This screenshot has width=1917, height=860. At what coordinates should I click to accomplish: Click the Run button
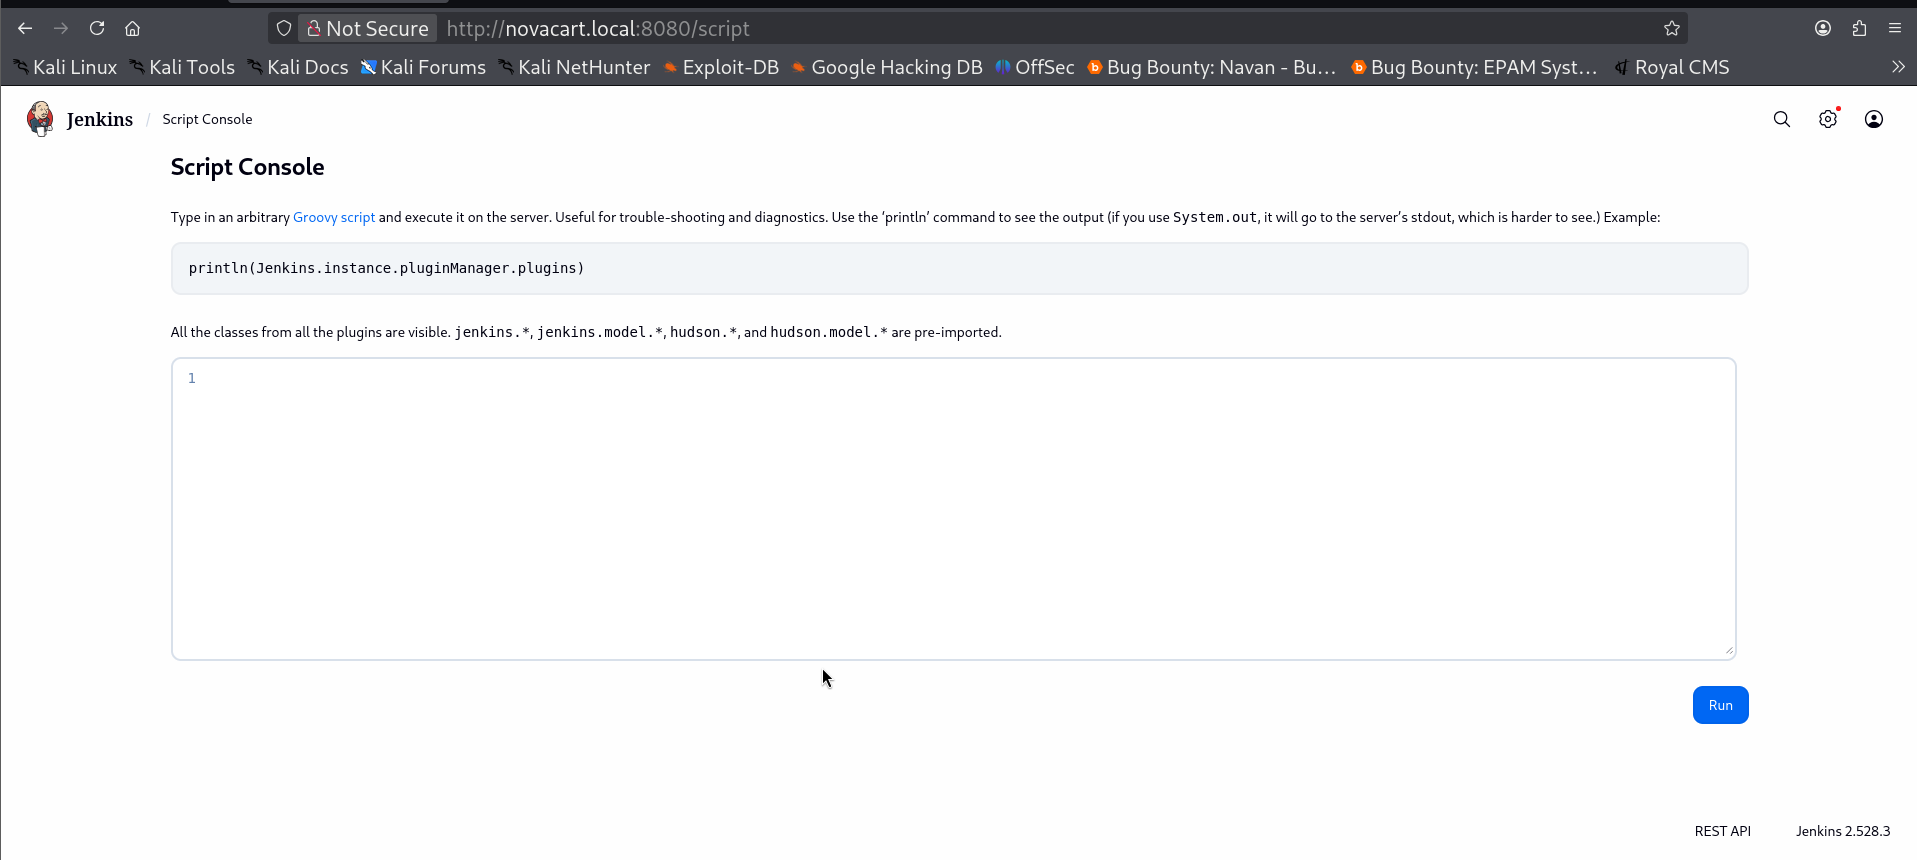coord(1720,705)
